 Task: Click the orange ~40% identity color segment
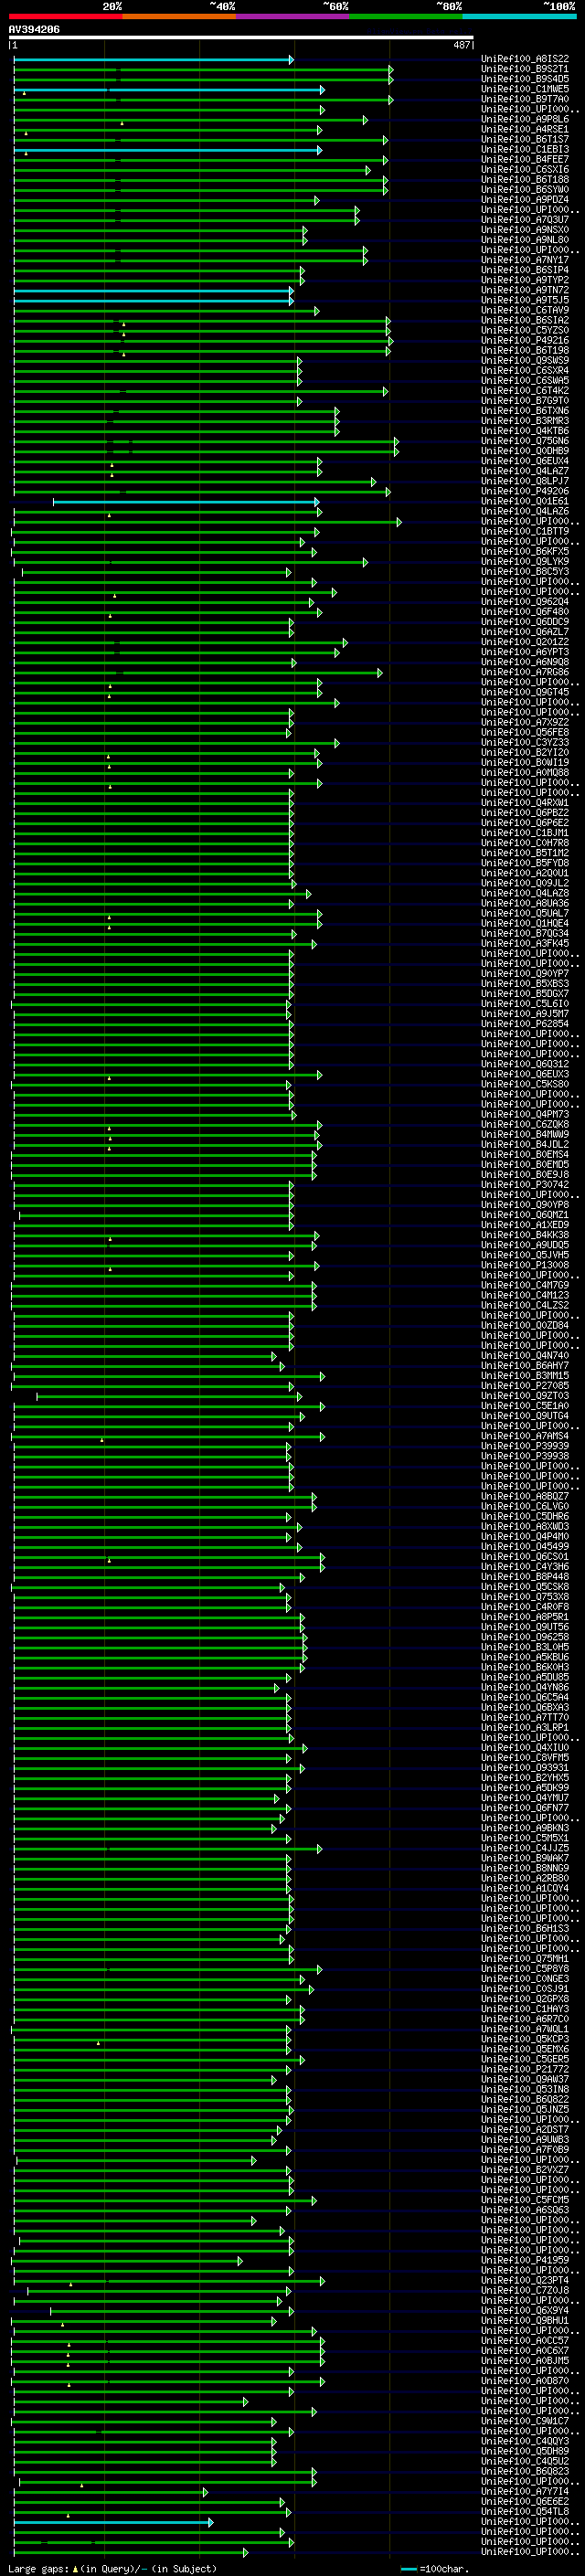pyautogui.click(x=179, y=16)
